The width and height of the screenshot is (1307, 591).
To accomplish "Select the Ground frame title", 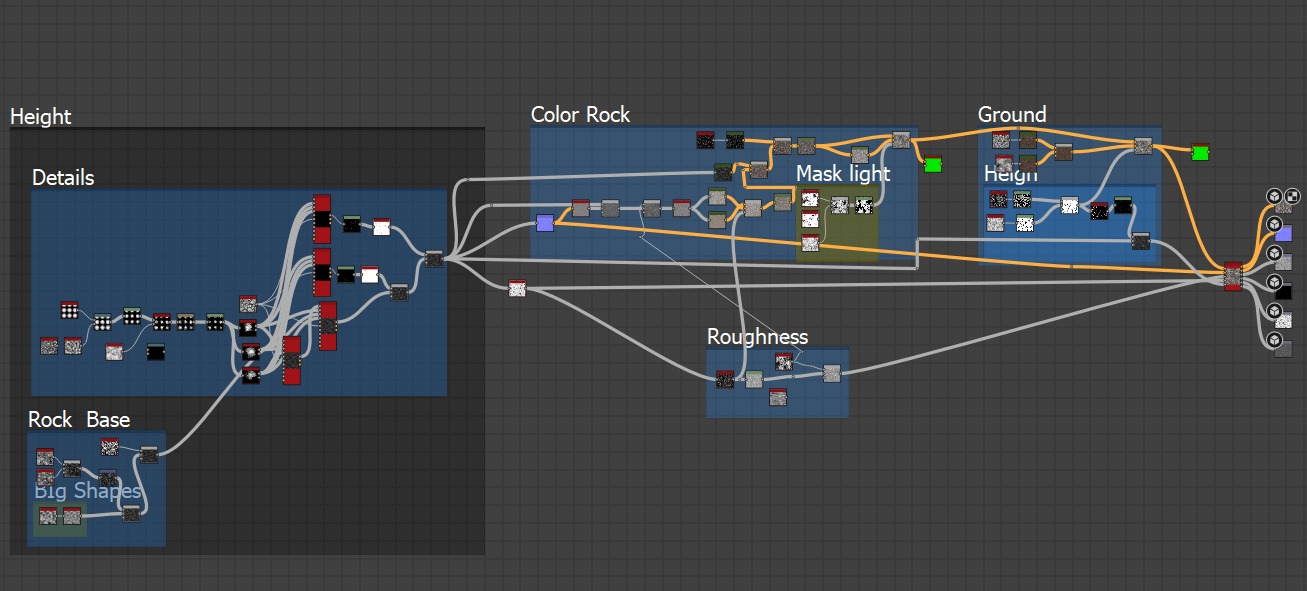I will [x=1011, y=115].
